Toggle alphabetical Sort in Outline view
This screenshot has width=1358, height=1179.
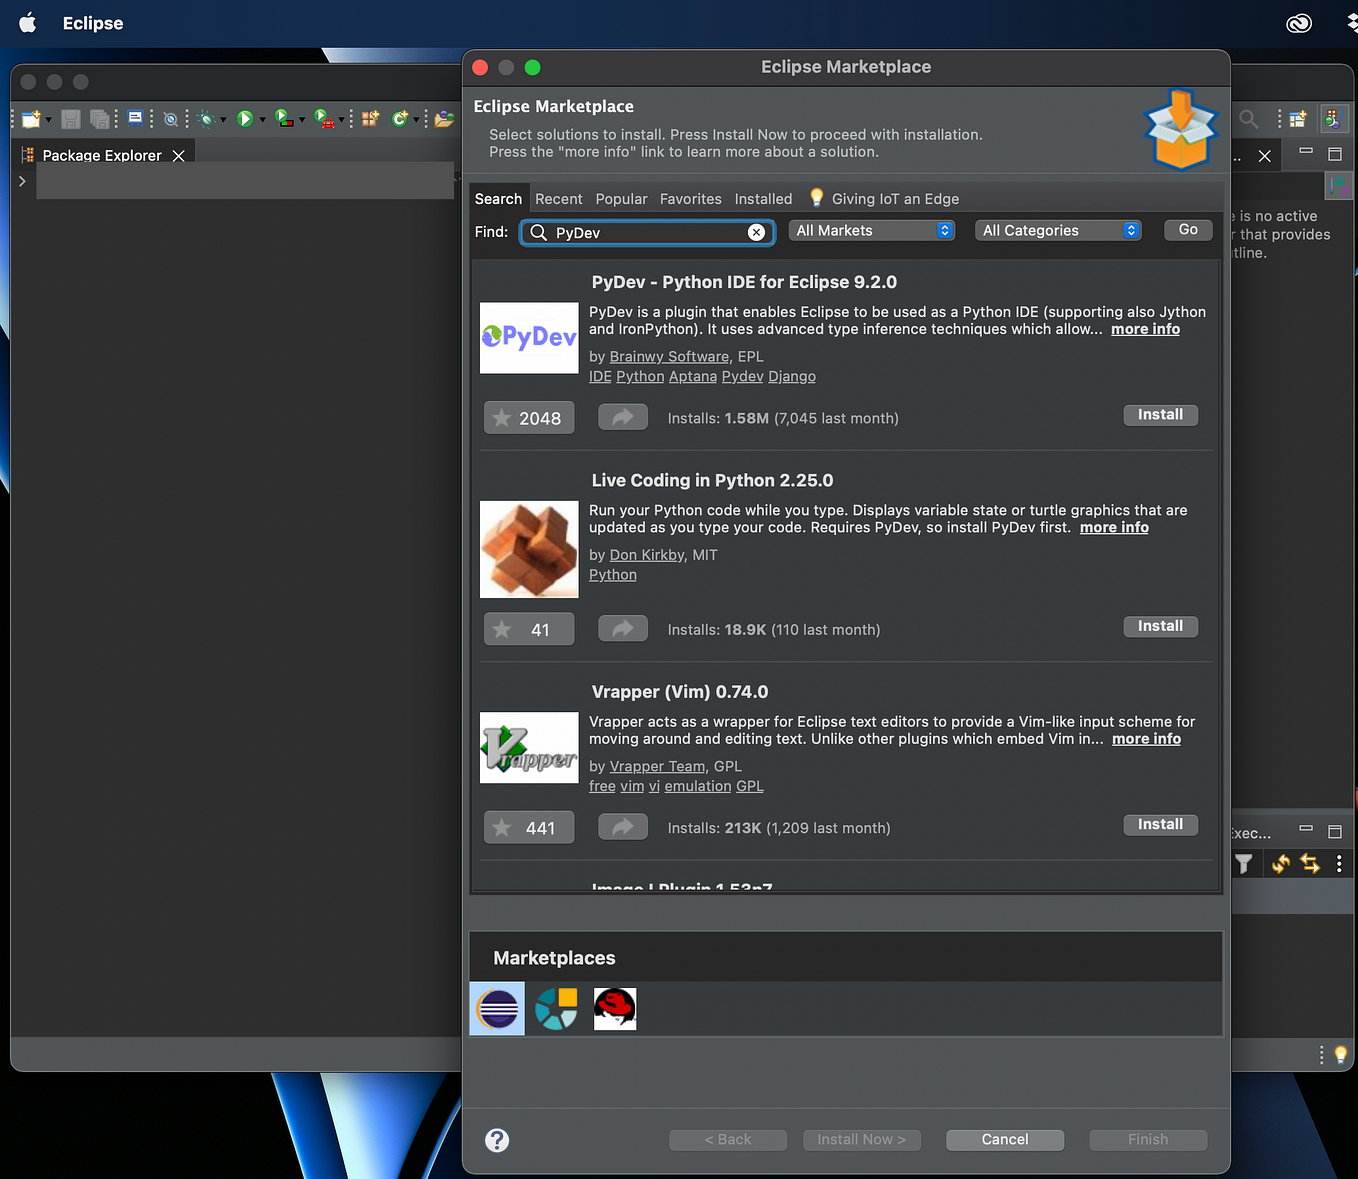pyautogui.click(x=1338, y=185)
